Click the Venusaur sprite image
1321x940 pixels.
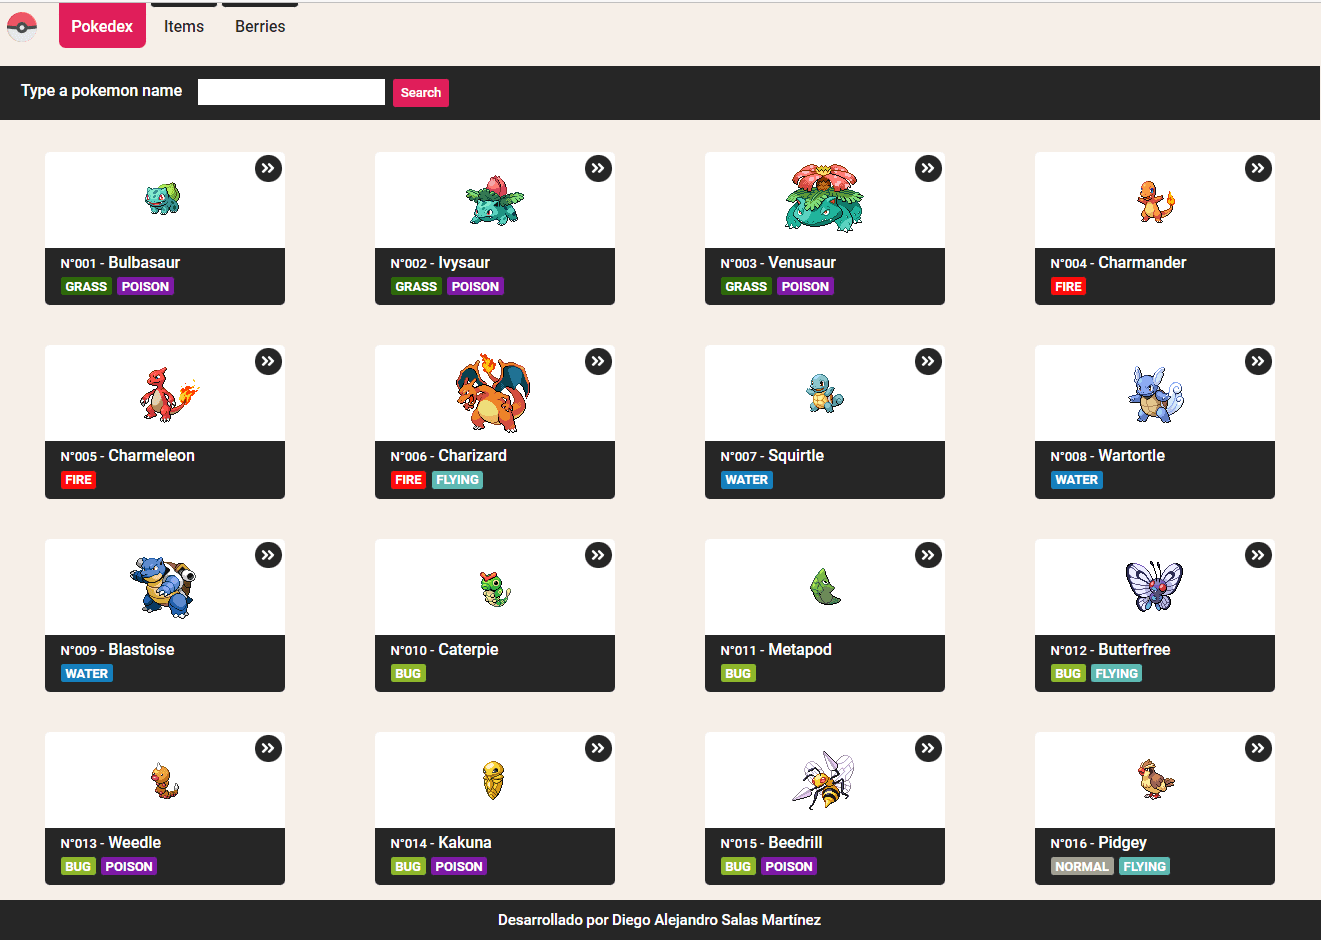pos(824,198)
